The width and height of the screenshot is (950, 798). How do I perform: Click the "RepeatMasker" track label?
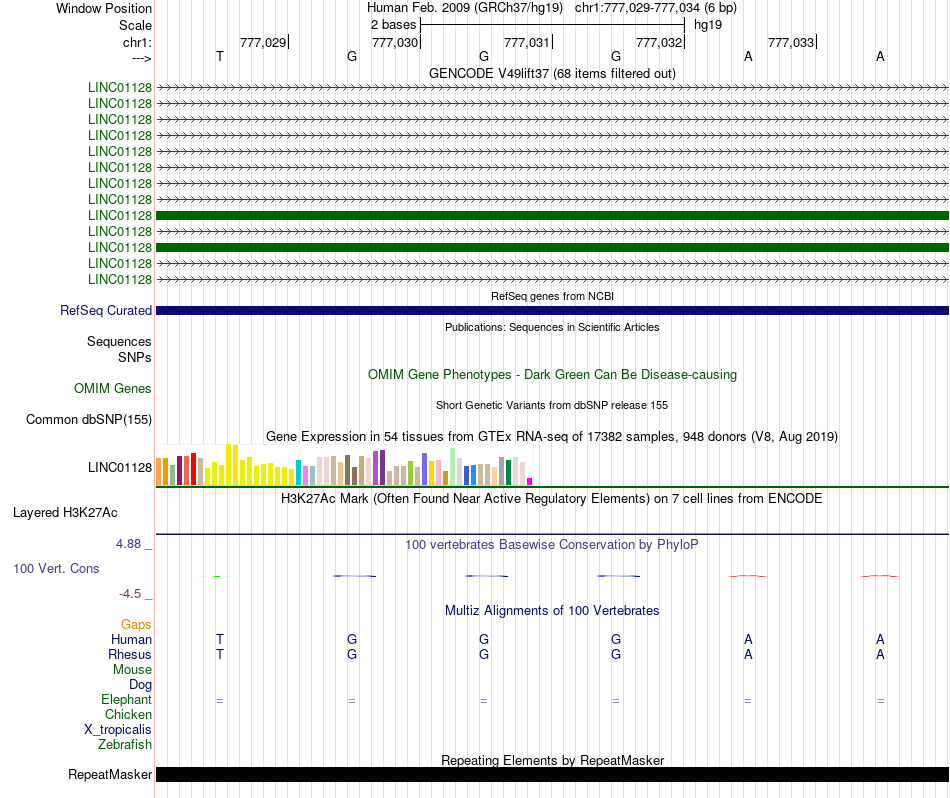click(110, 774)
